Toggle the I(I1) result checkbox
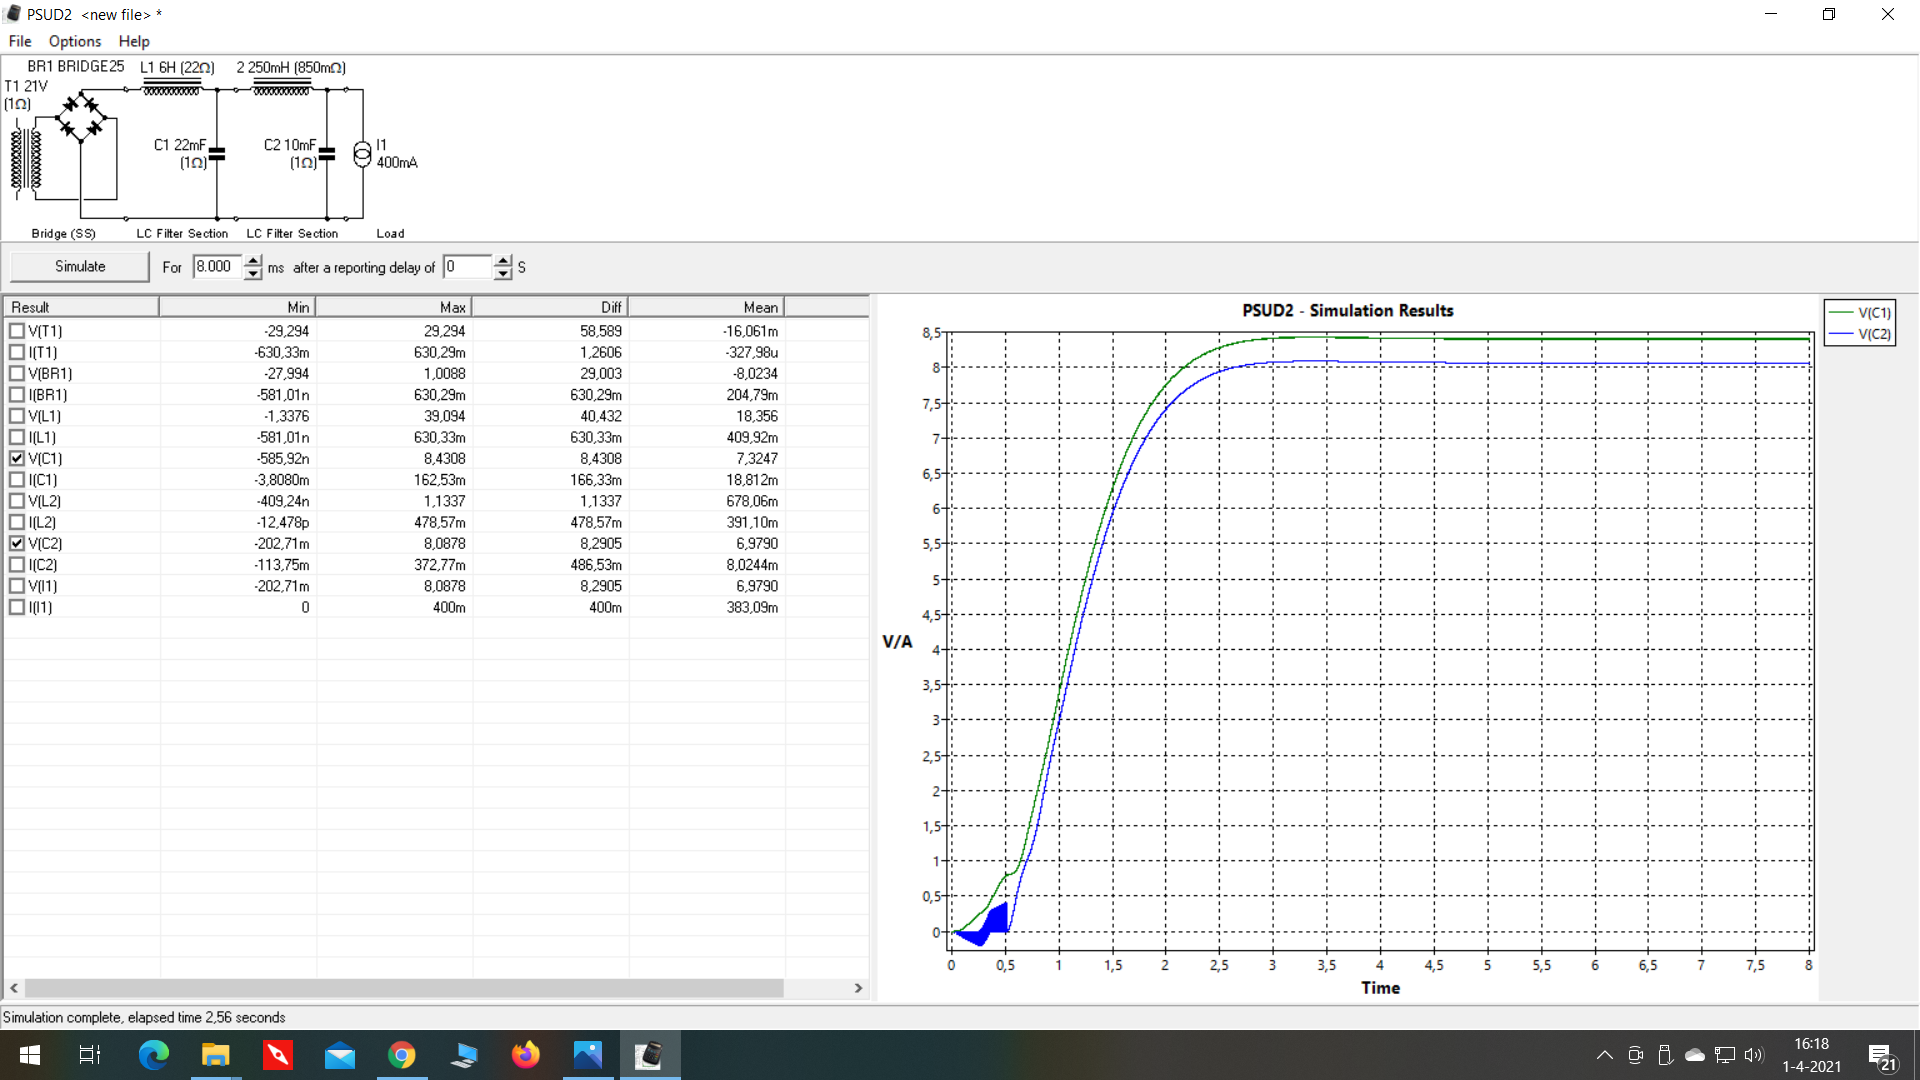1920x1080 pixels. coord(17,607)
